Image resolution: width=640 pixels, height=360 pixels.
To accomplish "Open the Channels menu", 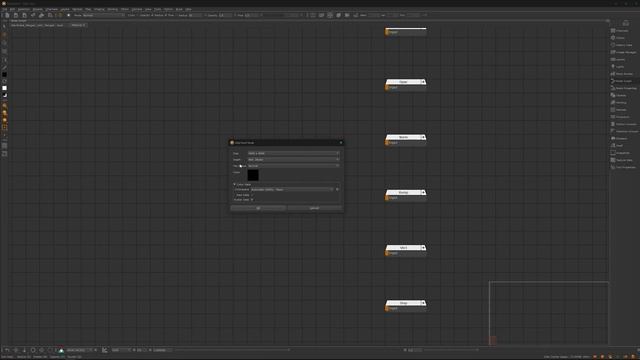I will point(52,9).
